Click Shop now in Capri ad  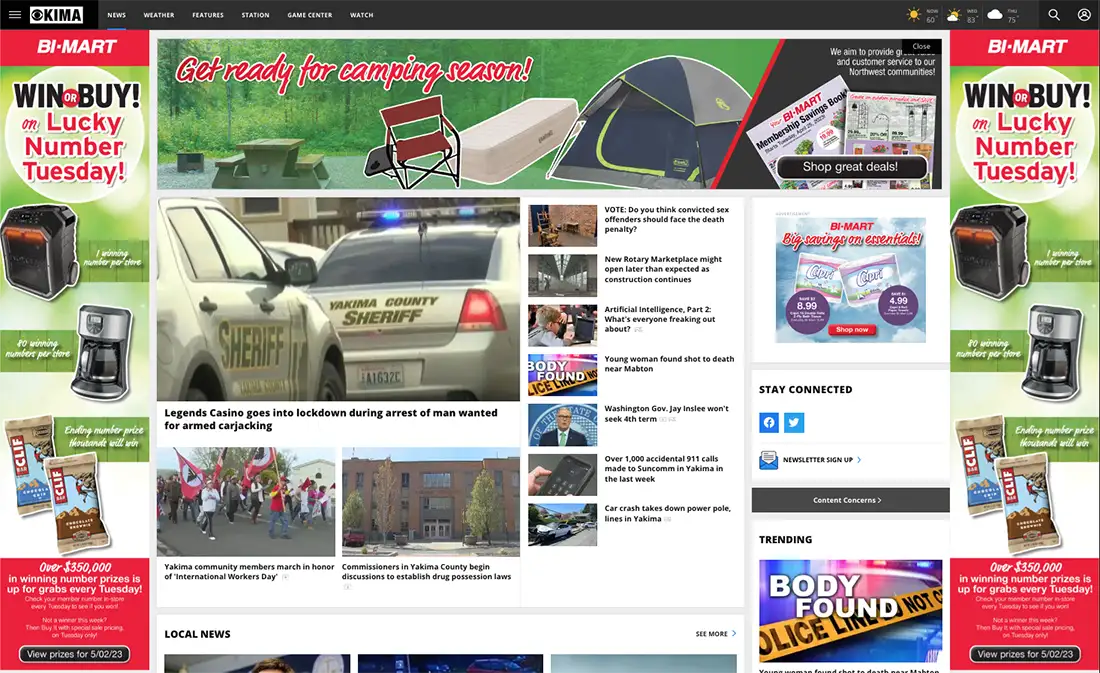pyautogui.click(x=852, y=329)
